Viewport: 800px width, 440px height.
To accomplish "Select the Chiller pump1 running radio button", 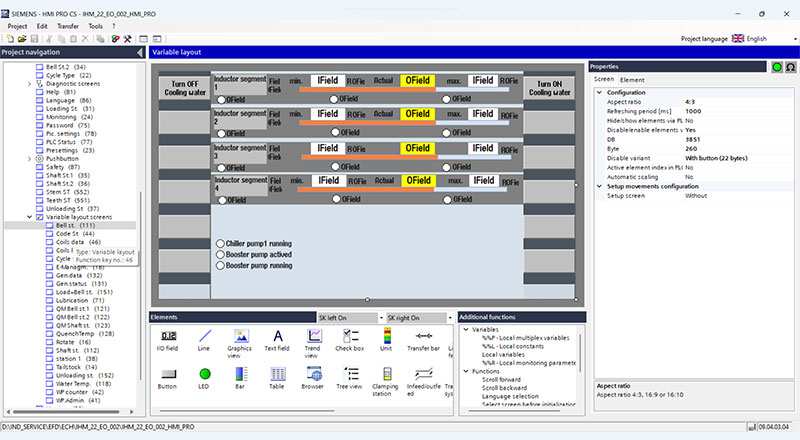I will click(220, 243).
